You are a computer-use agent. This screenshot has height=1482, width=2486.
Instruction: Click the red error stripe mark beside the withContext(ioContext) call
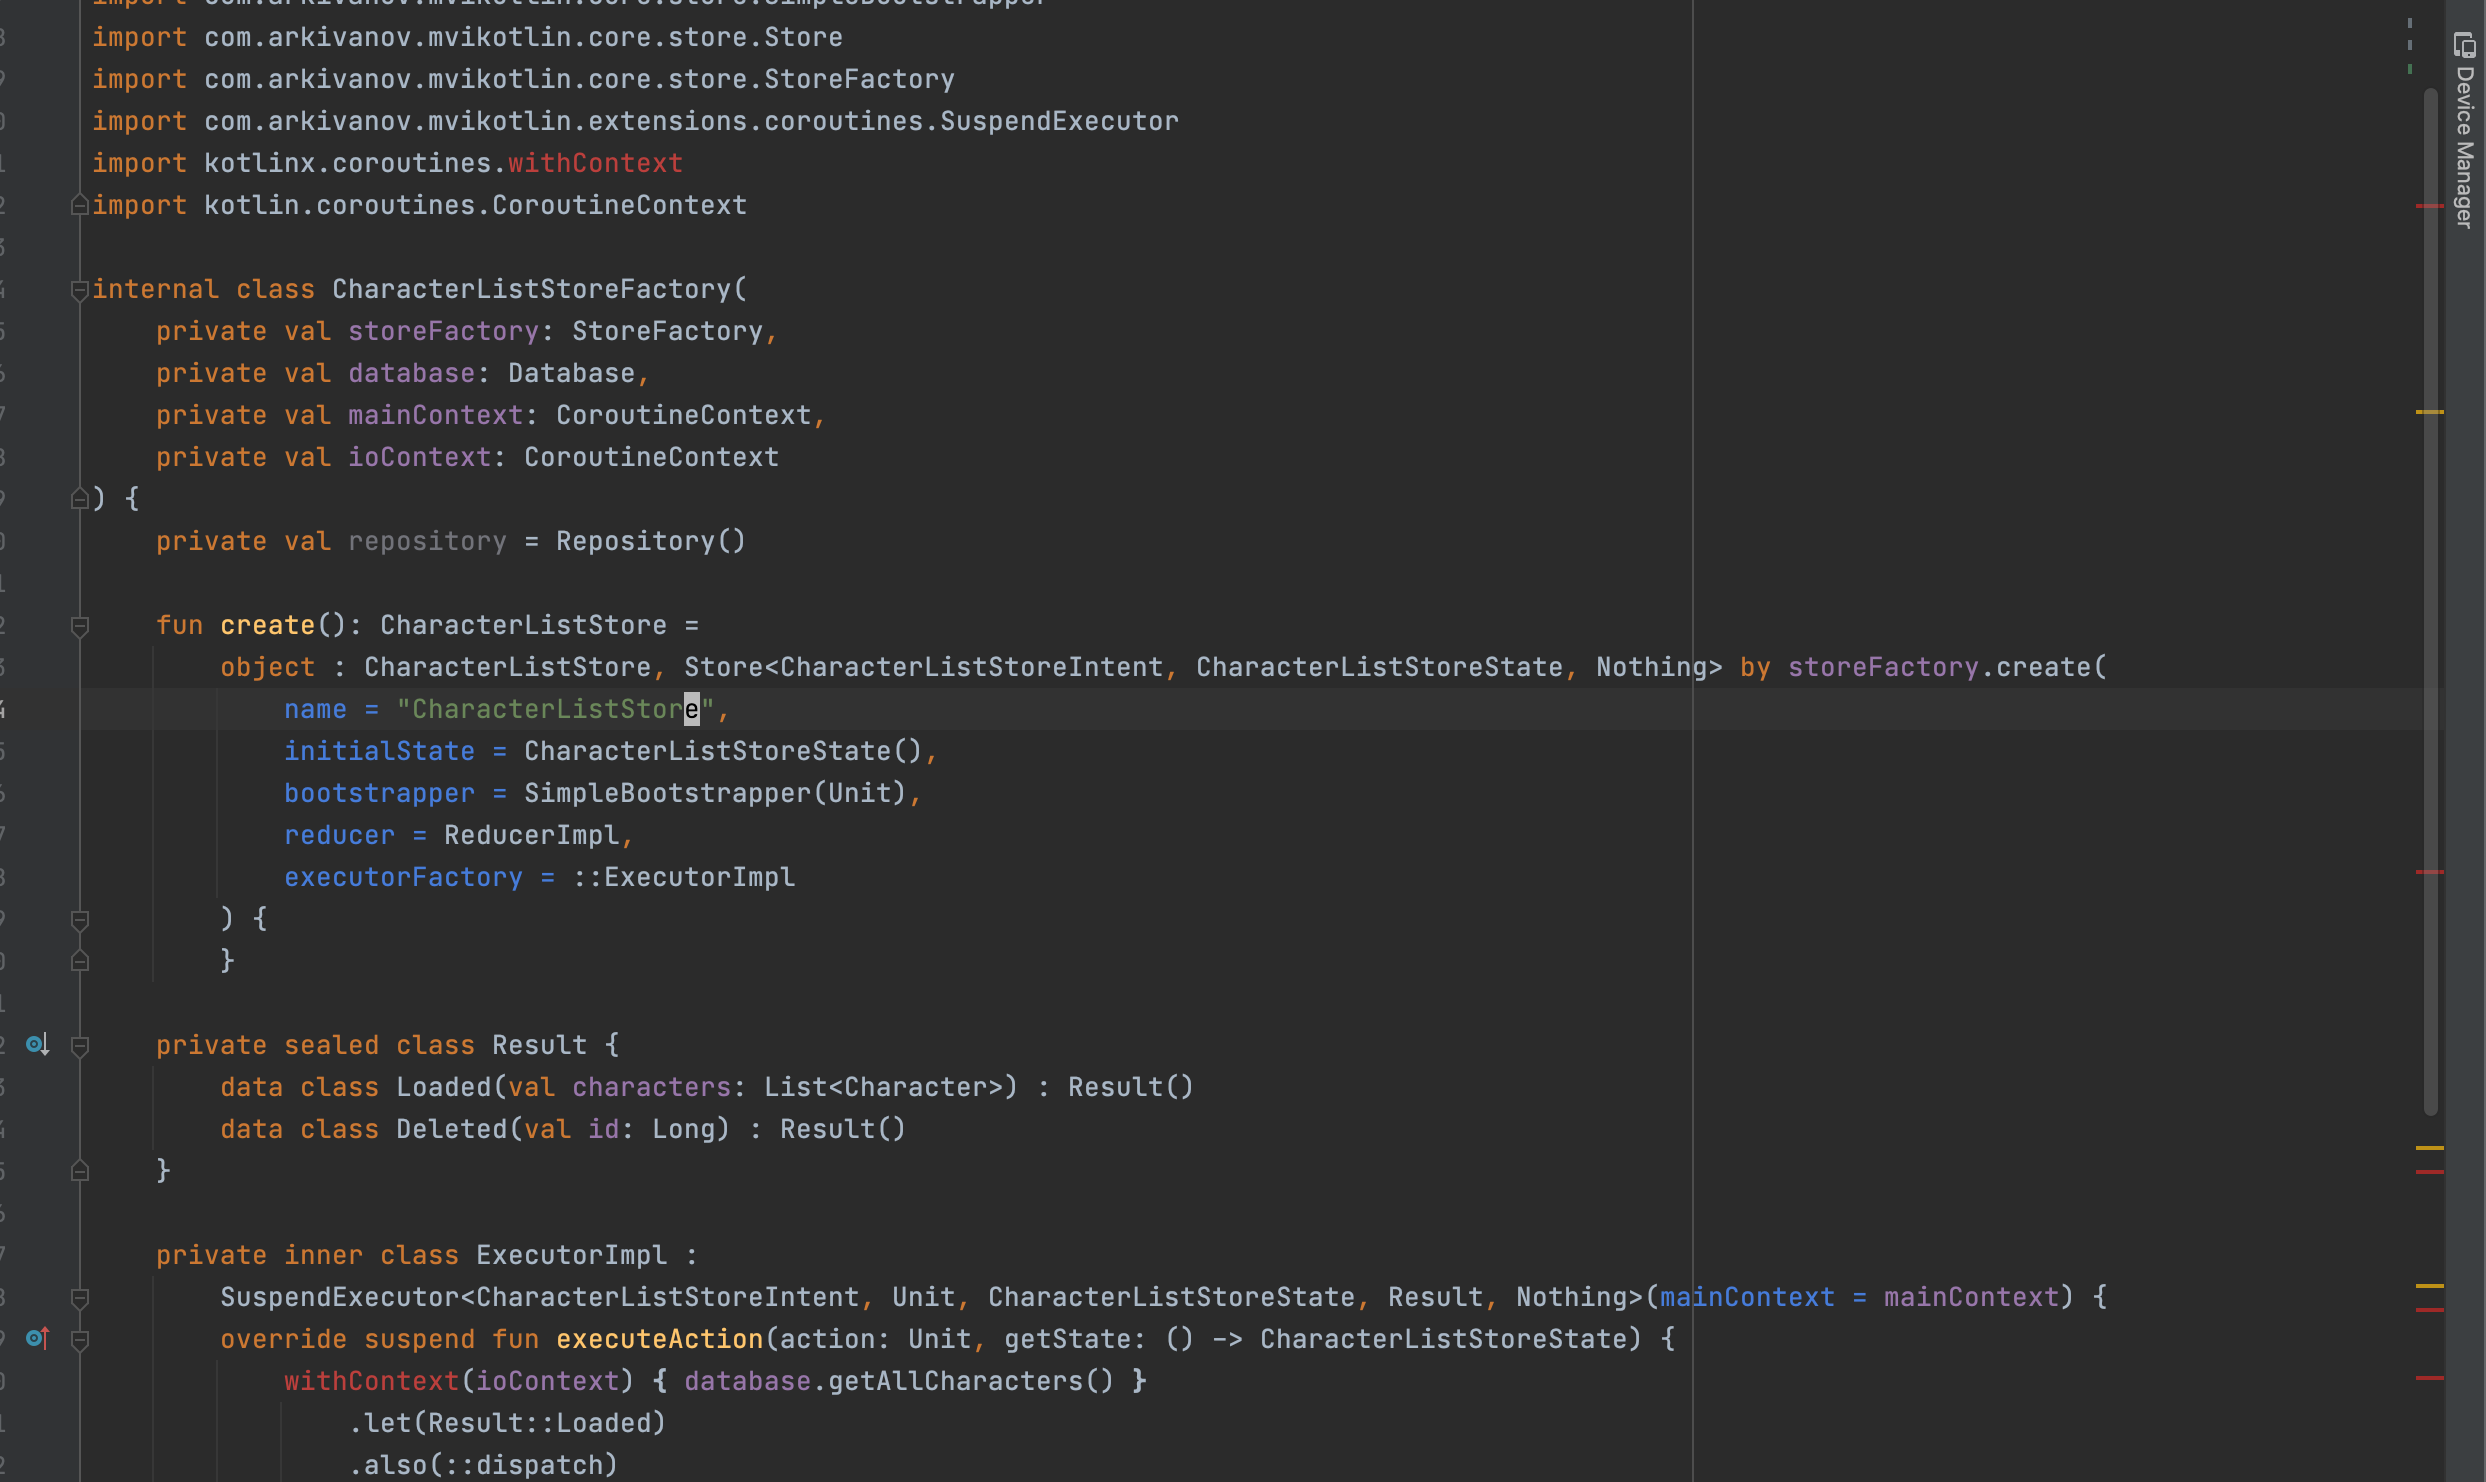2429,1378
